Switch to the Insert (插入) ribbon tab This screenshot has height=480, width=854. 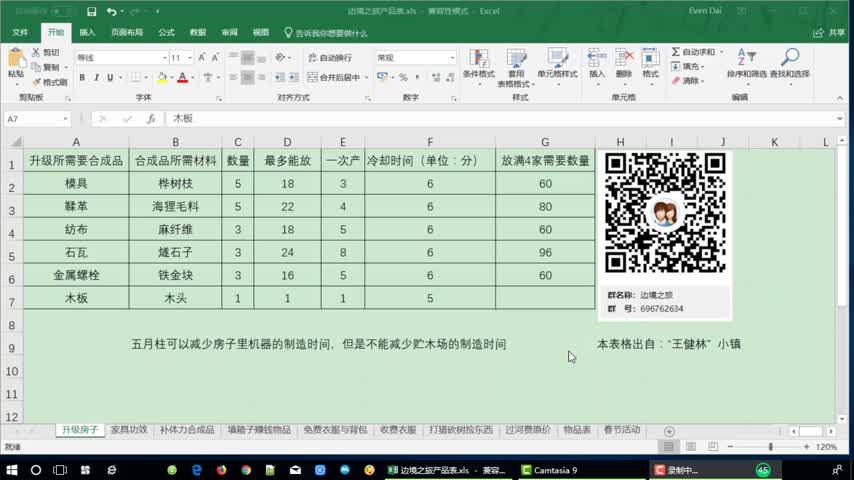point(87,33)
